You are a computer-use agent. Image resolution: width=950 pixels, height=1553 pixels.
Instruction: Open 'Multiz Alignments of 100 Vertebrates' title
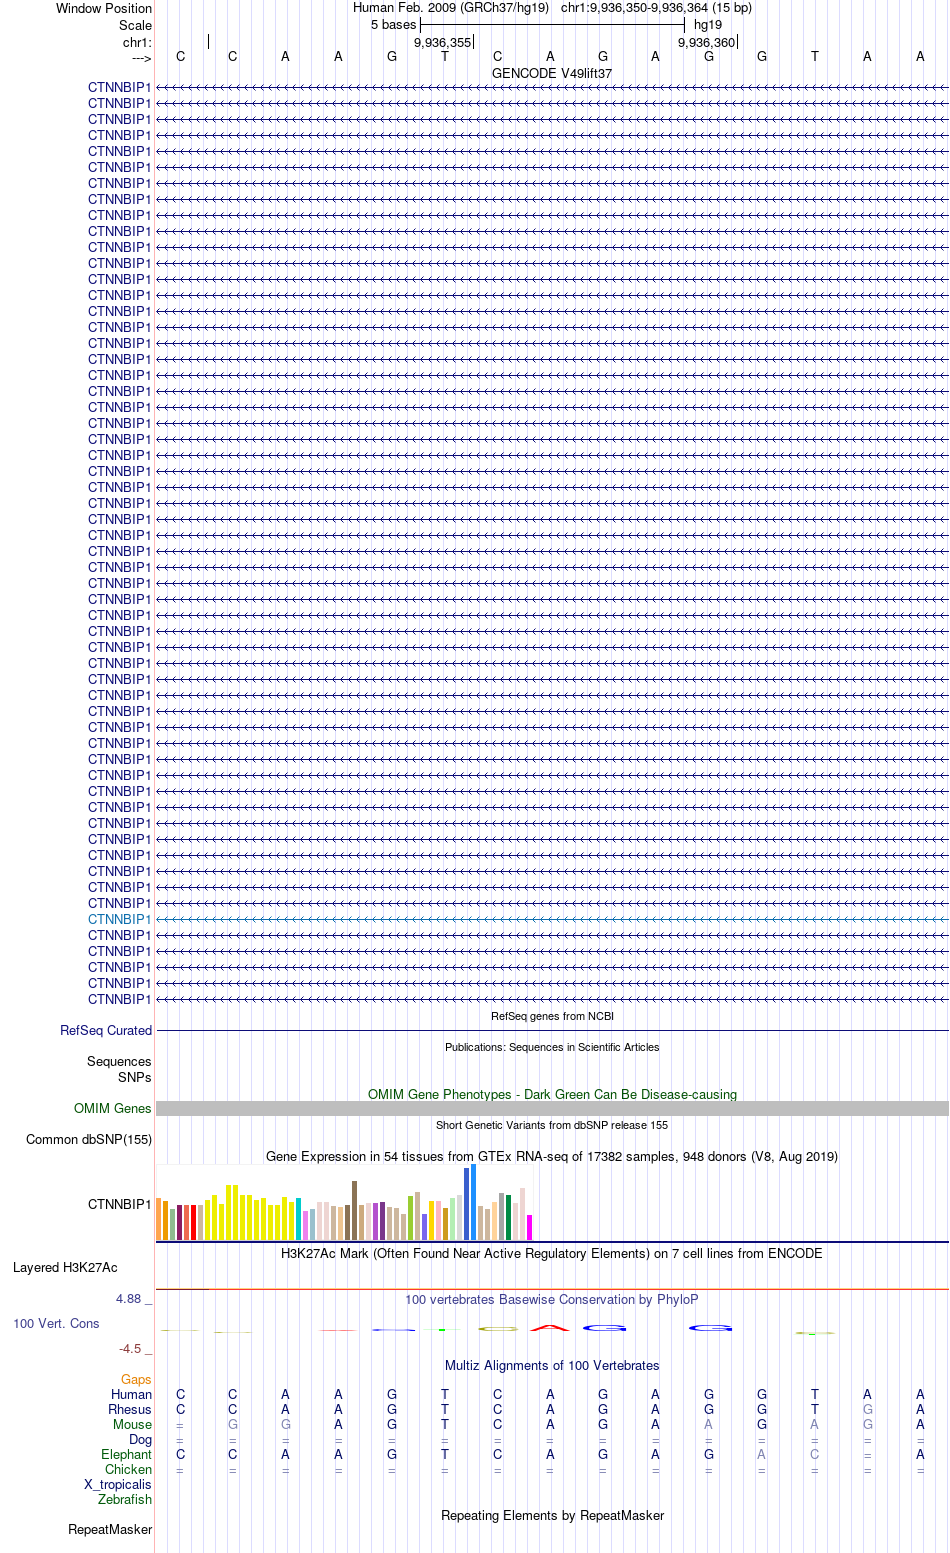tap(552, 1365)
